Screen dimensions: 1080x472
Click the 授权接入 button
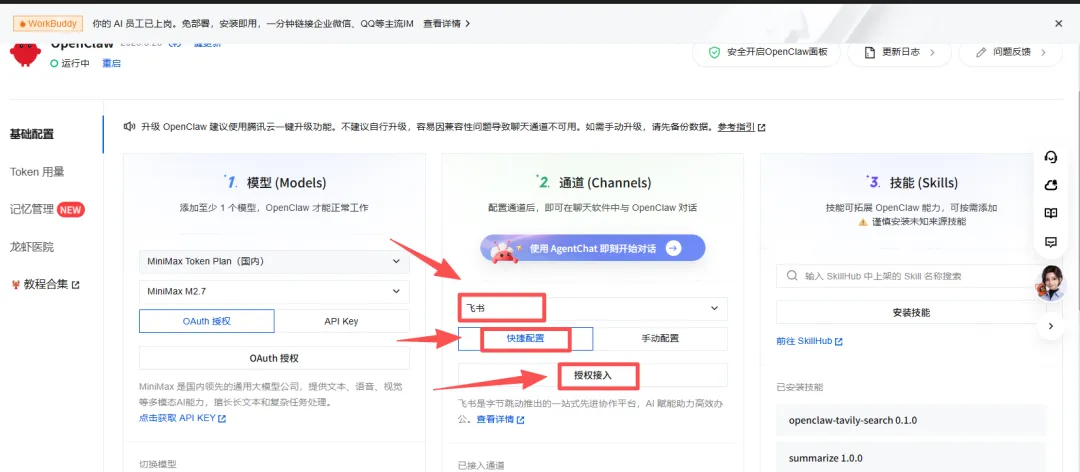click(x=592, y=376)
